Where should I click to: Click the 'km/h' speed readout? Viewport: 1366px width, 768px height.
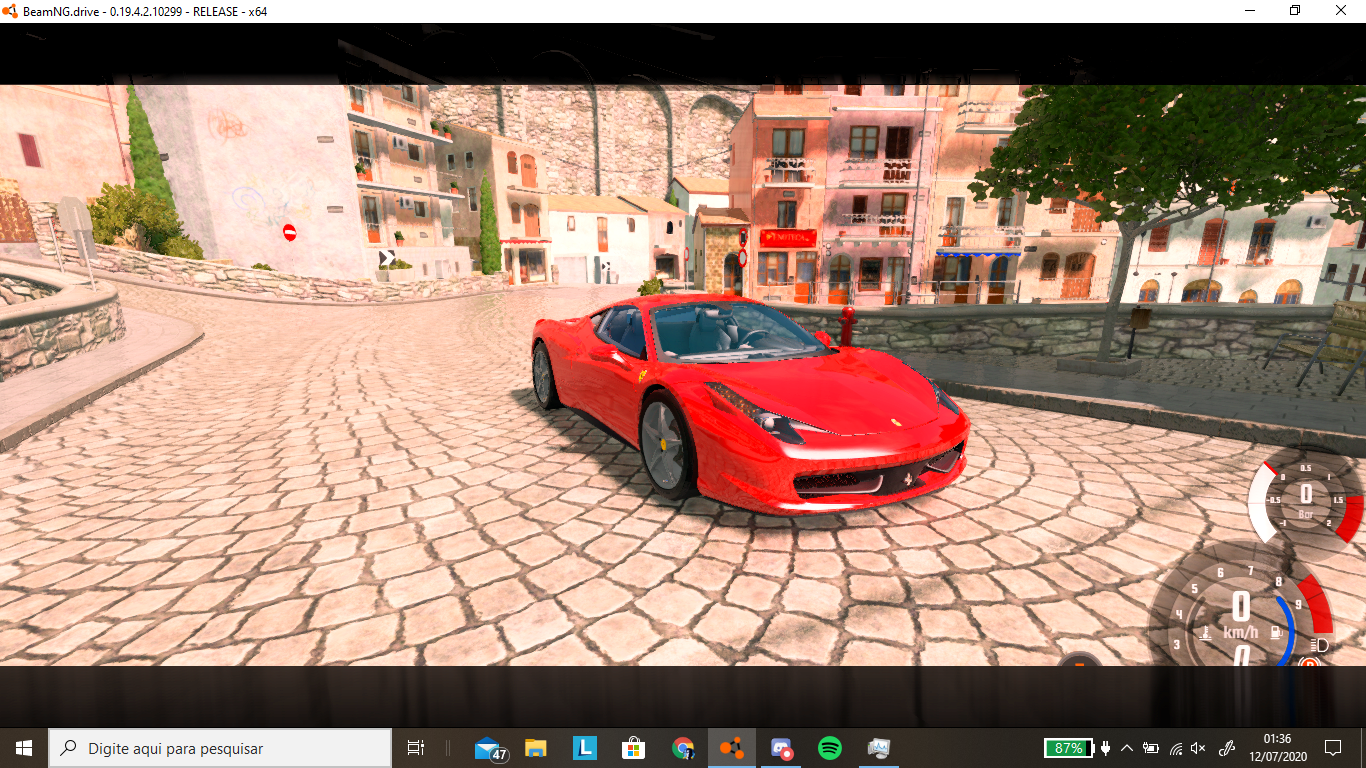1241,632
